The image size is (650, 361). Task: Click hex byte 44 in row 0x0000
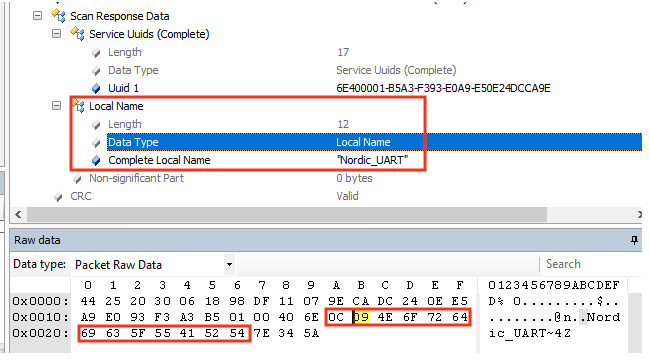pos(88,301)
